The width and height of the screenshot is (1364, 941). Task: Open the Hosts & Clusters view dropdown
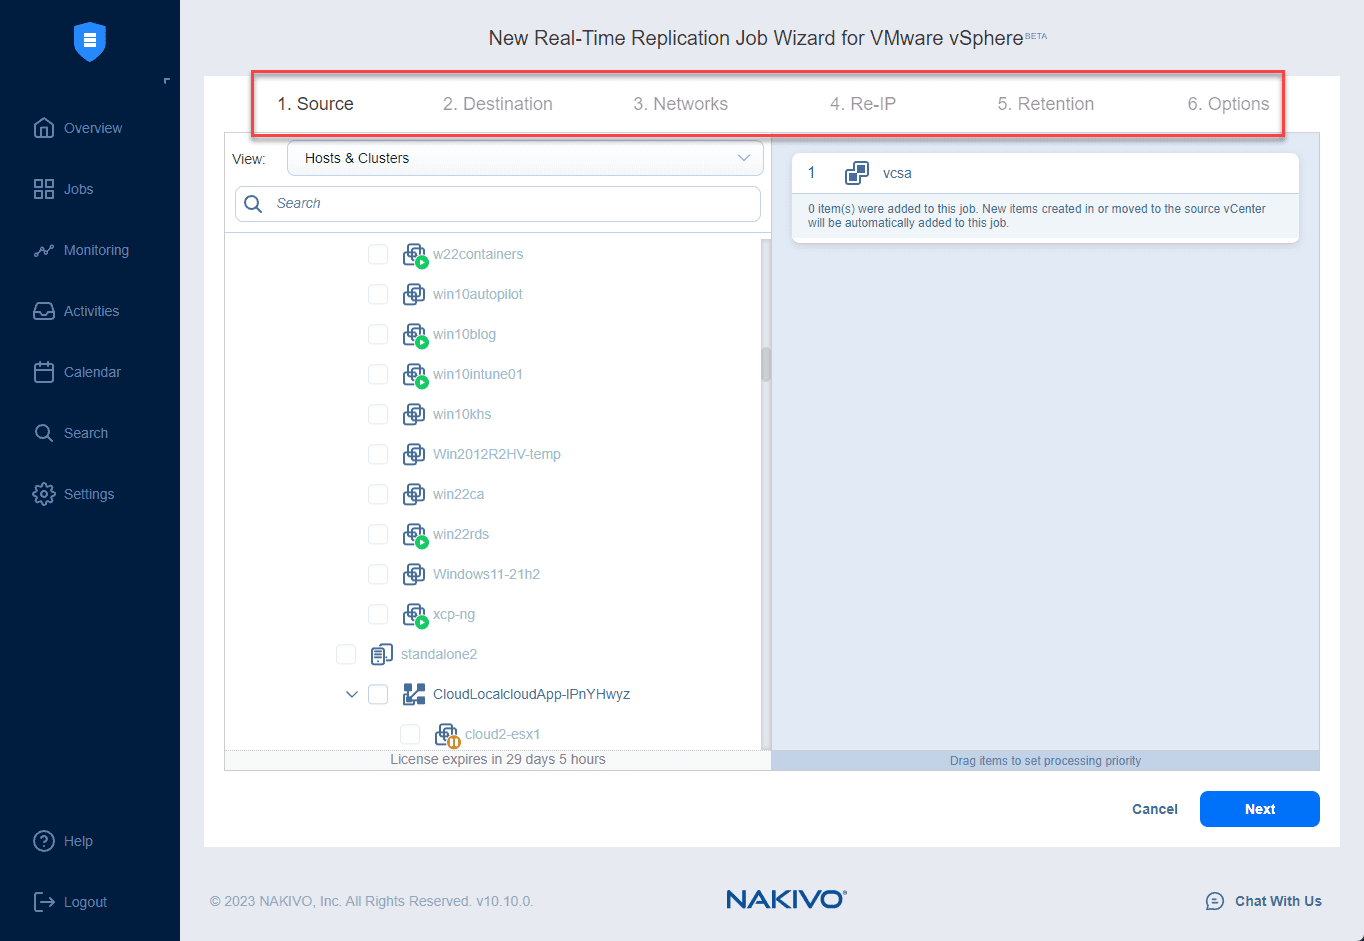(525, 158)
